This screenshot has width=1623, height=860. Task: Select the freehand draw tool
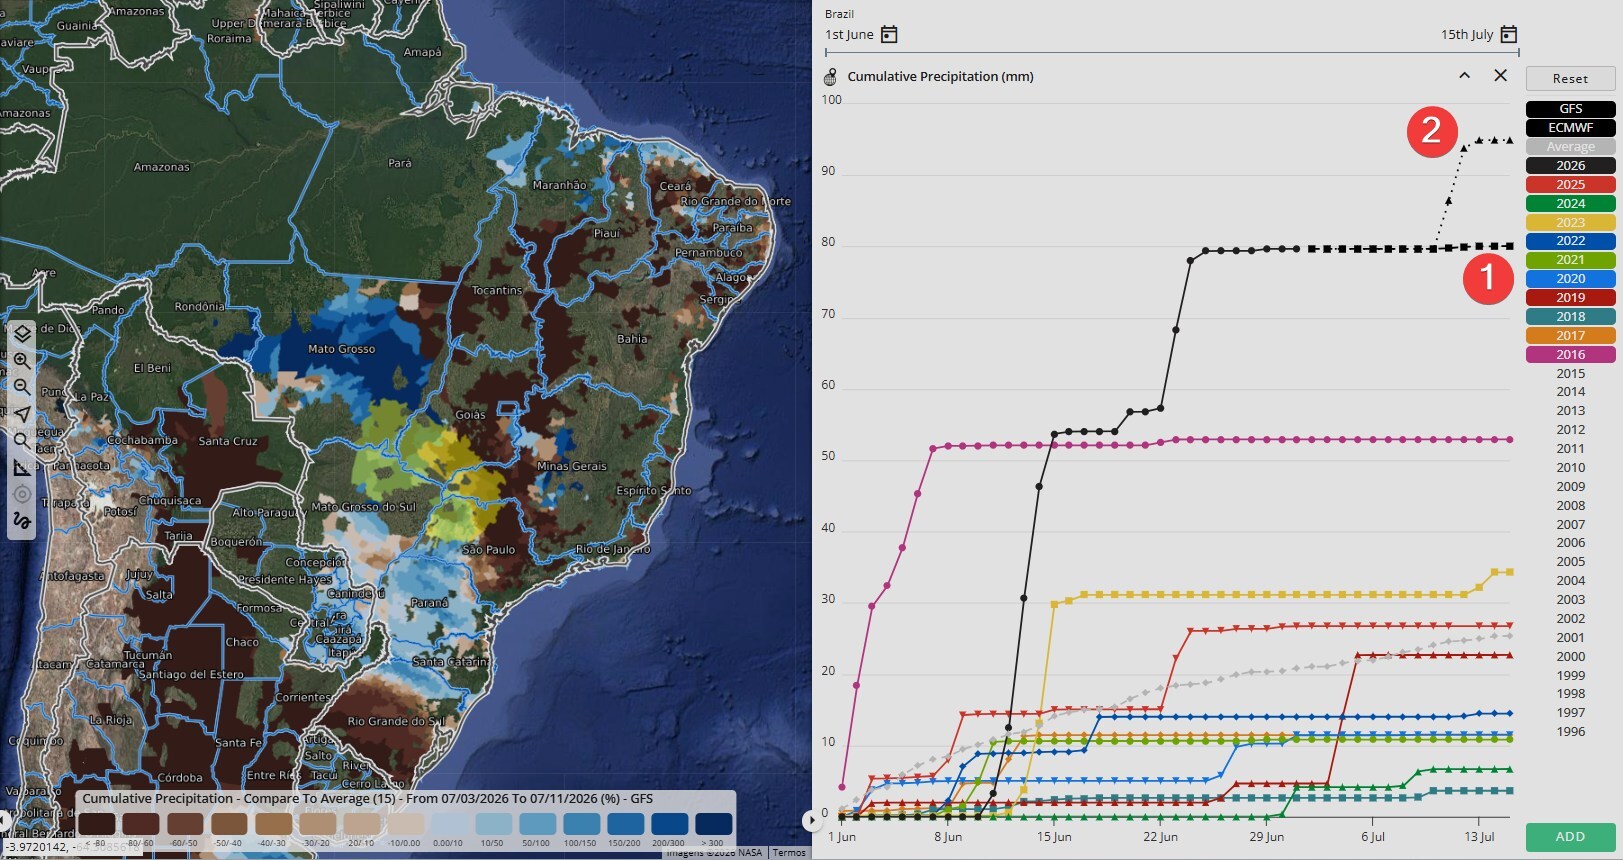[x=22, y=521]
